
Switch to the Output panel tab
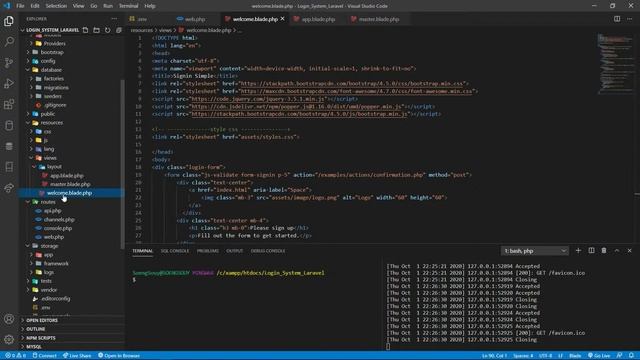click(x=234, y=251)
